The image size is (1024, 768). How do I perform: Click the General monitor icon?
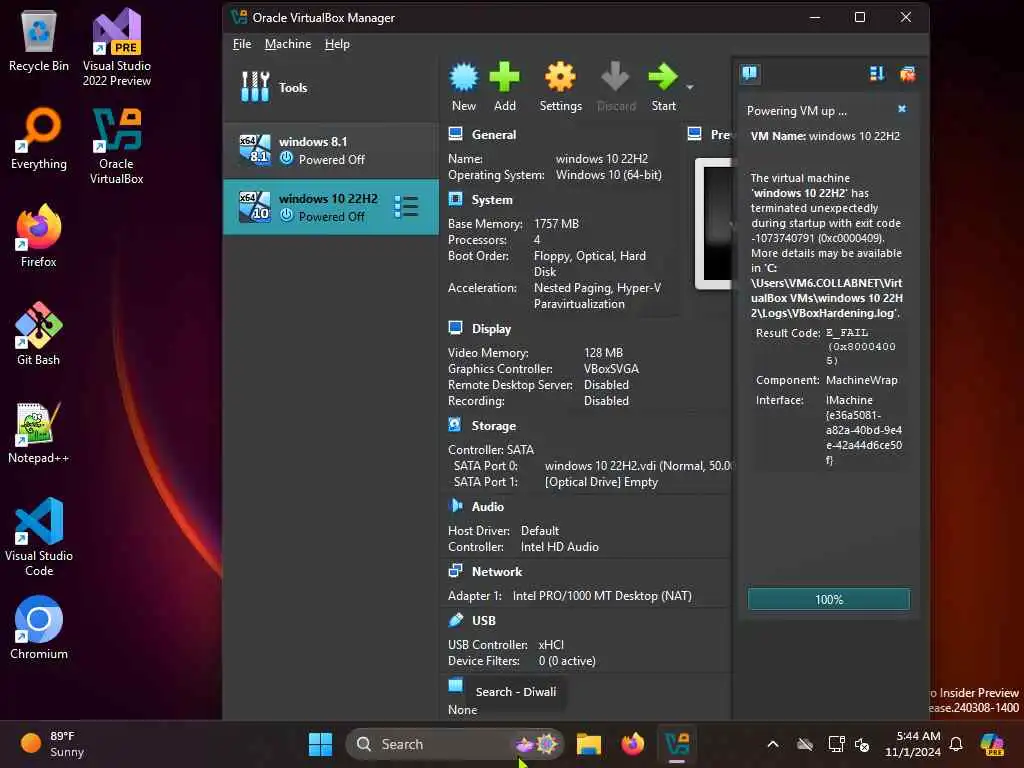455,134
